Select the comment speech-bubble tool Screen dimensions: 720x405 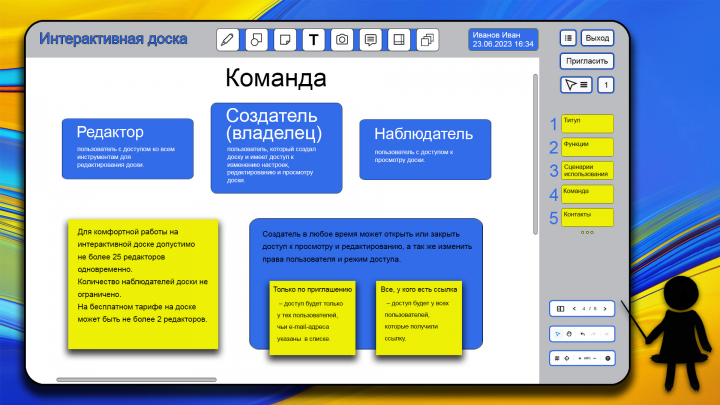click(x=371, y=40)
